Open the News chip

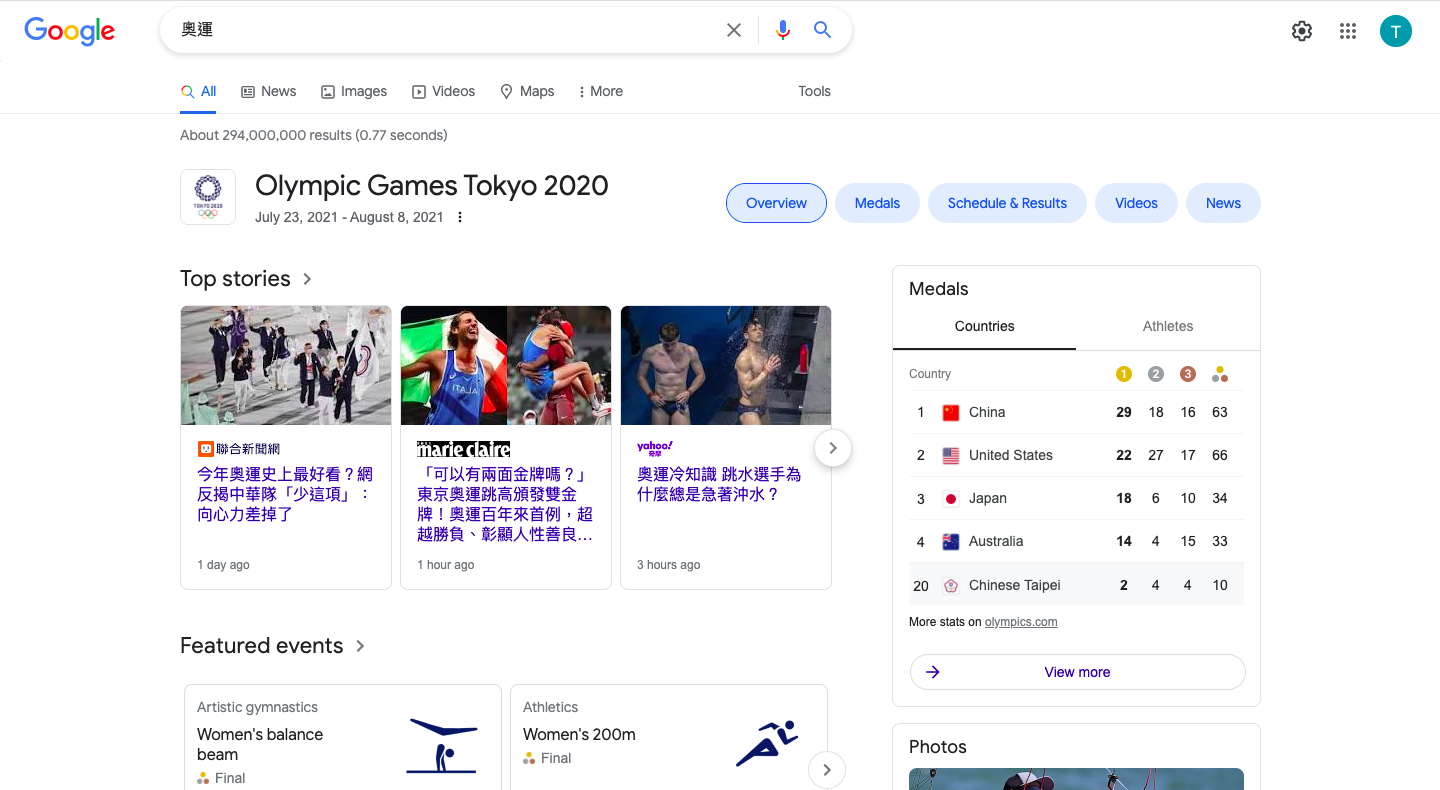tap(1223, 203)
